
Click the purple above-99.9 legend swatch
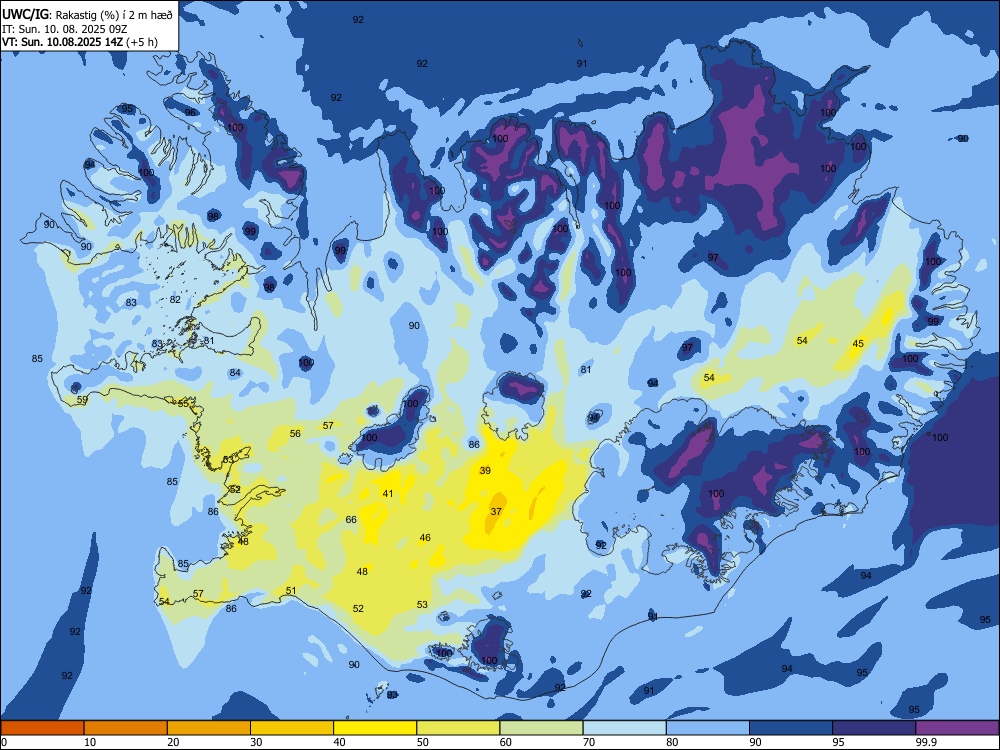pos(957,728)
